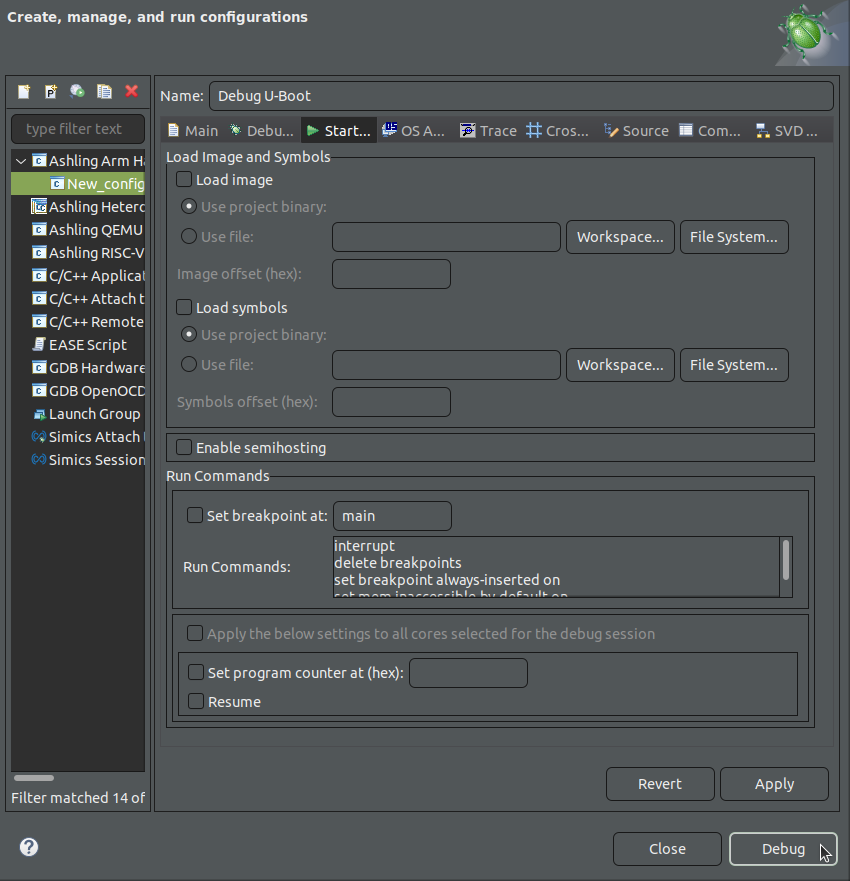Tick the Load symbols checkbox

[x=185, y=308]
